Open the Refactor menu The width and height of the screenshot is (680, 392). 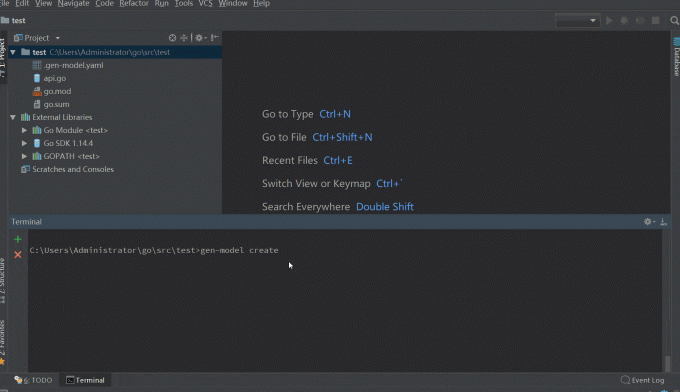coord(134,3)
